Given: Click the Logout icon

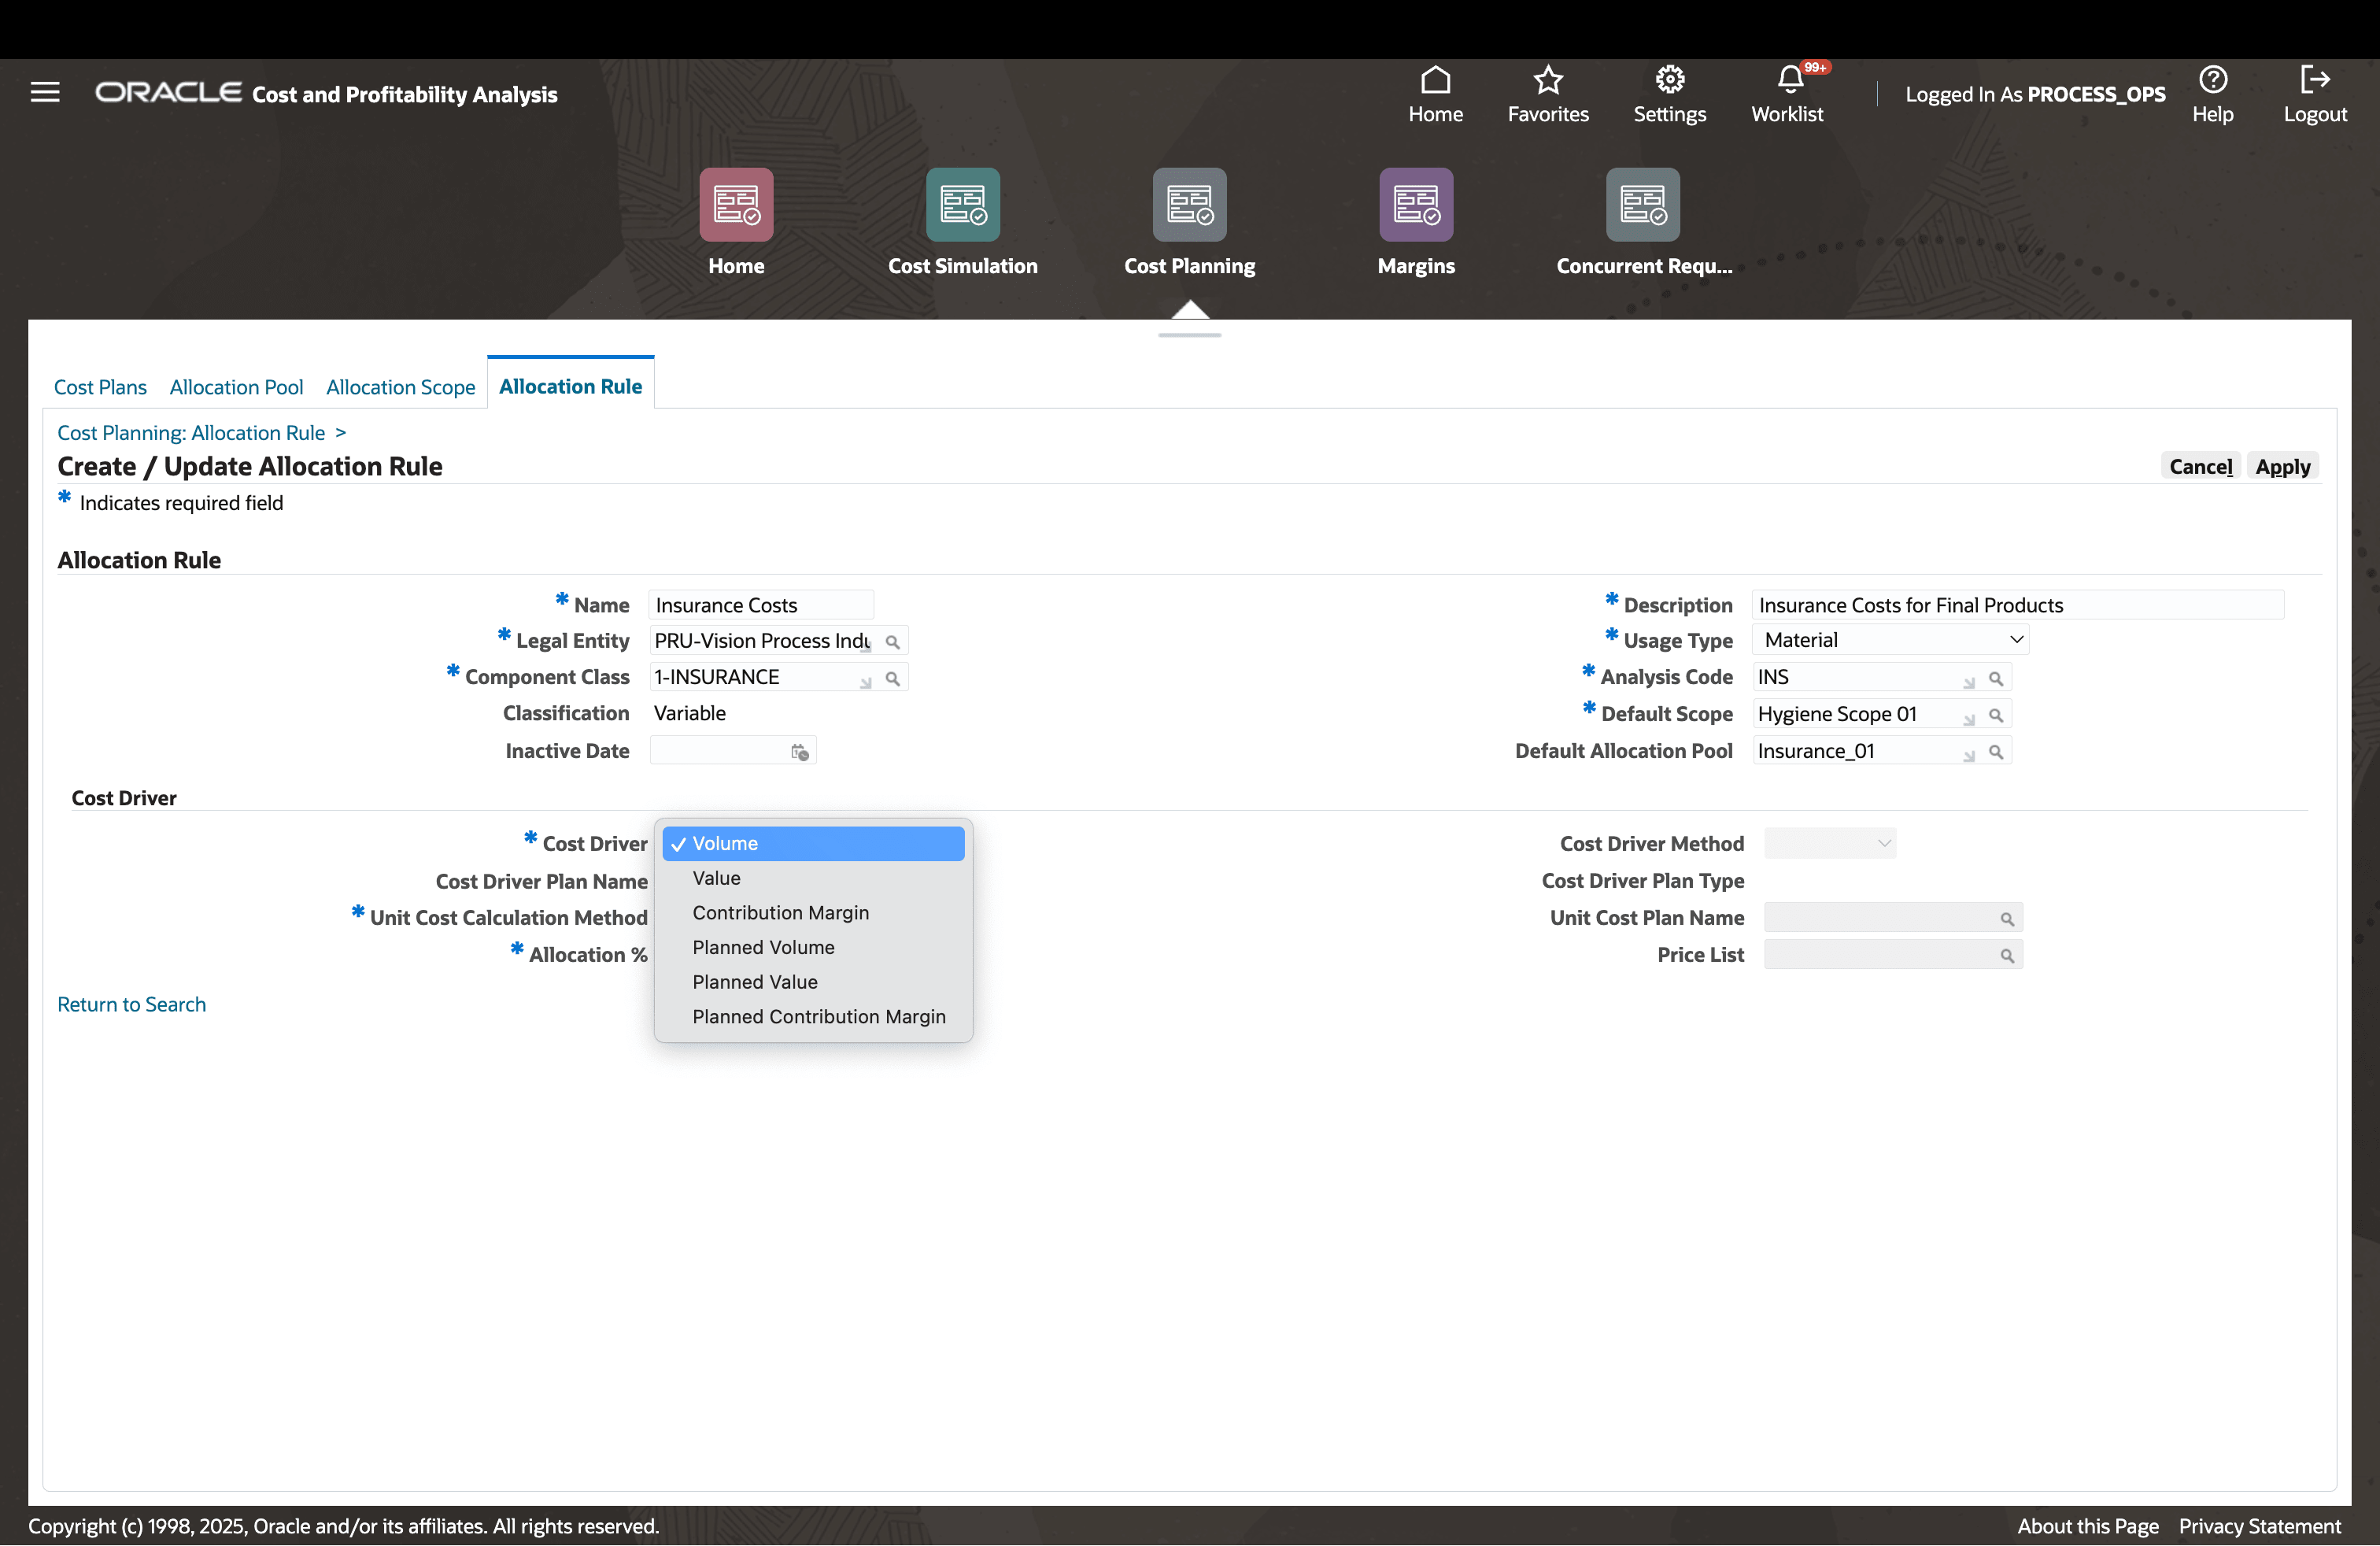Looking at the screenshot, I should 2313,79.
